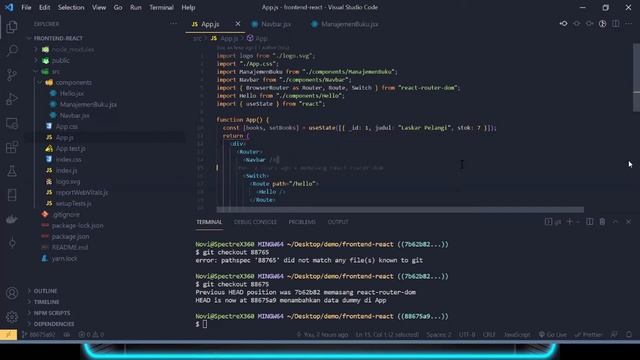640x360 pixels.
Task: Open Navbar.jsx in the explorer tree
Action: (74, 116)
